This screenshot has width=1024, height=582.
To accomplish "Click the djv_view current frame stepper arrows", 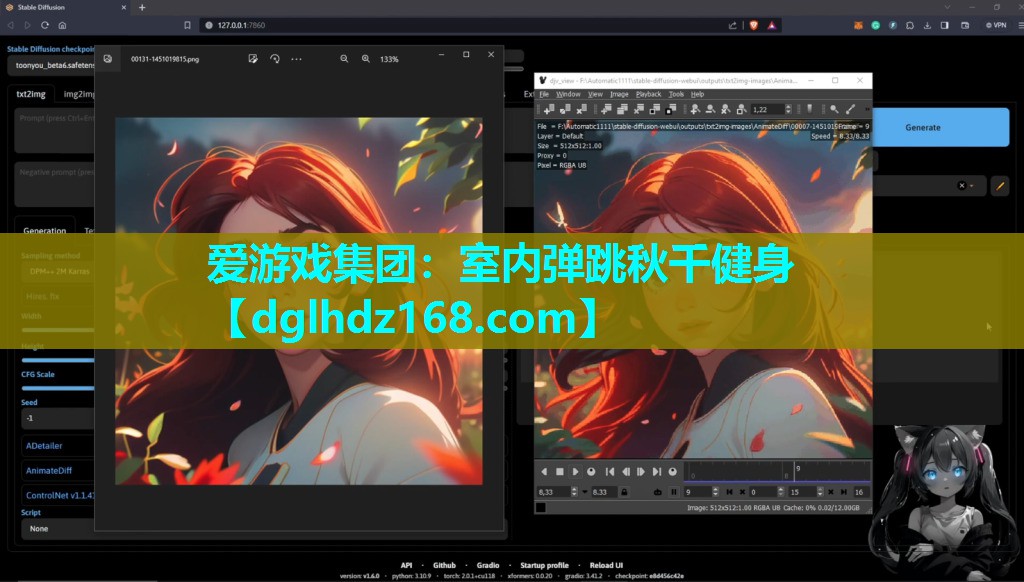I will click(715, 492).
